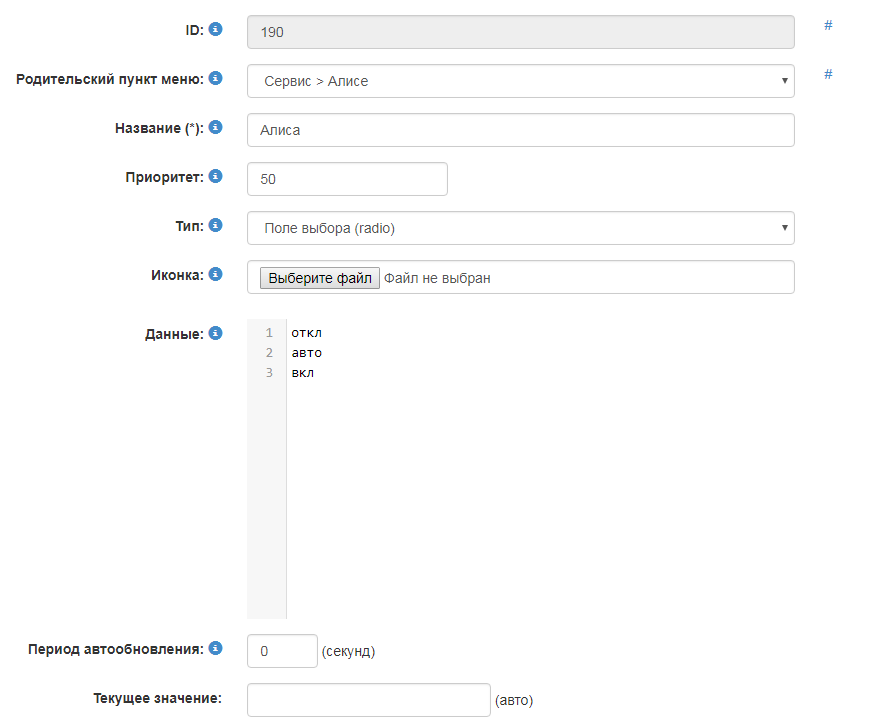Click the info icon beside Тип label
The width and height of the screenshot is (894, 717).
click(215, 225)
